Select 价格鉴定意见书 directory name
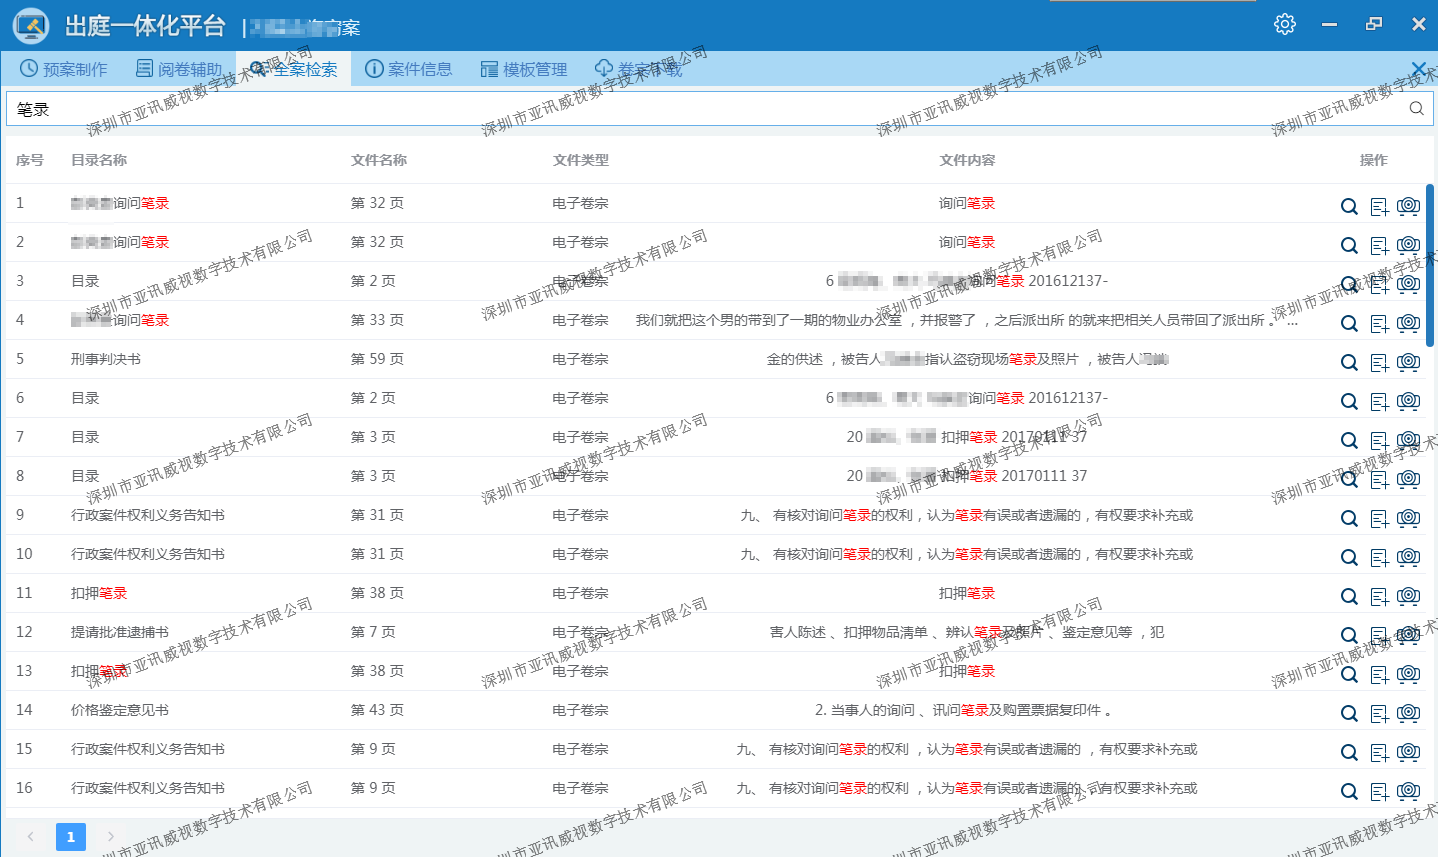 (x=120, y=710)
